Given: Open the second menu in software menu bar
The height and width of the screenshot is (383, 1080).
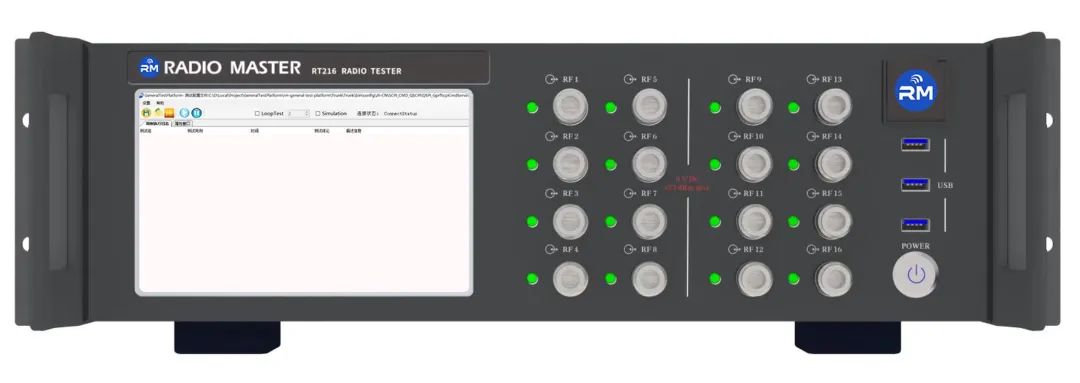Looking at the screenshot, I should [x=160, y=103].
